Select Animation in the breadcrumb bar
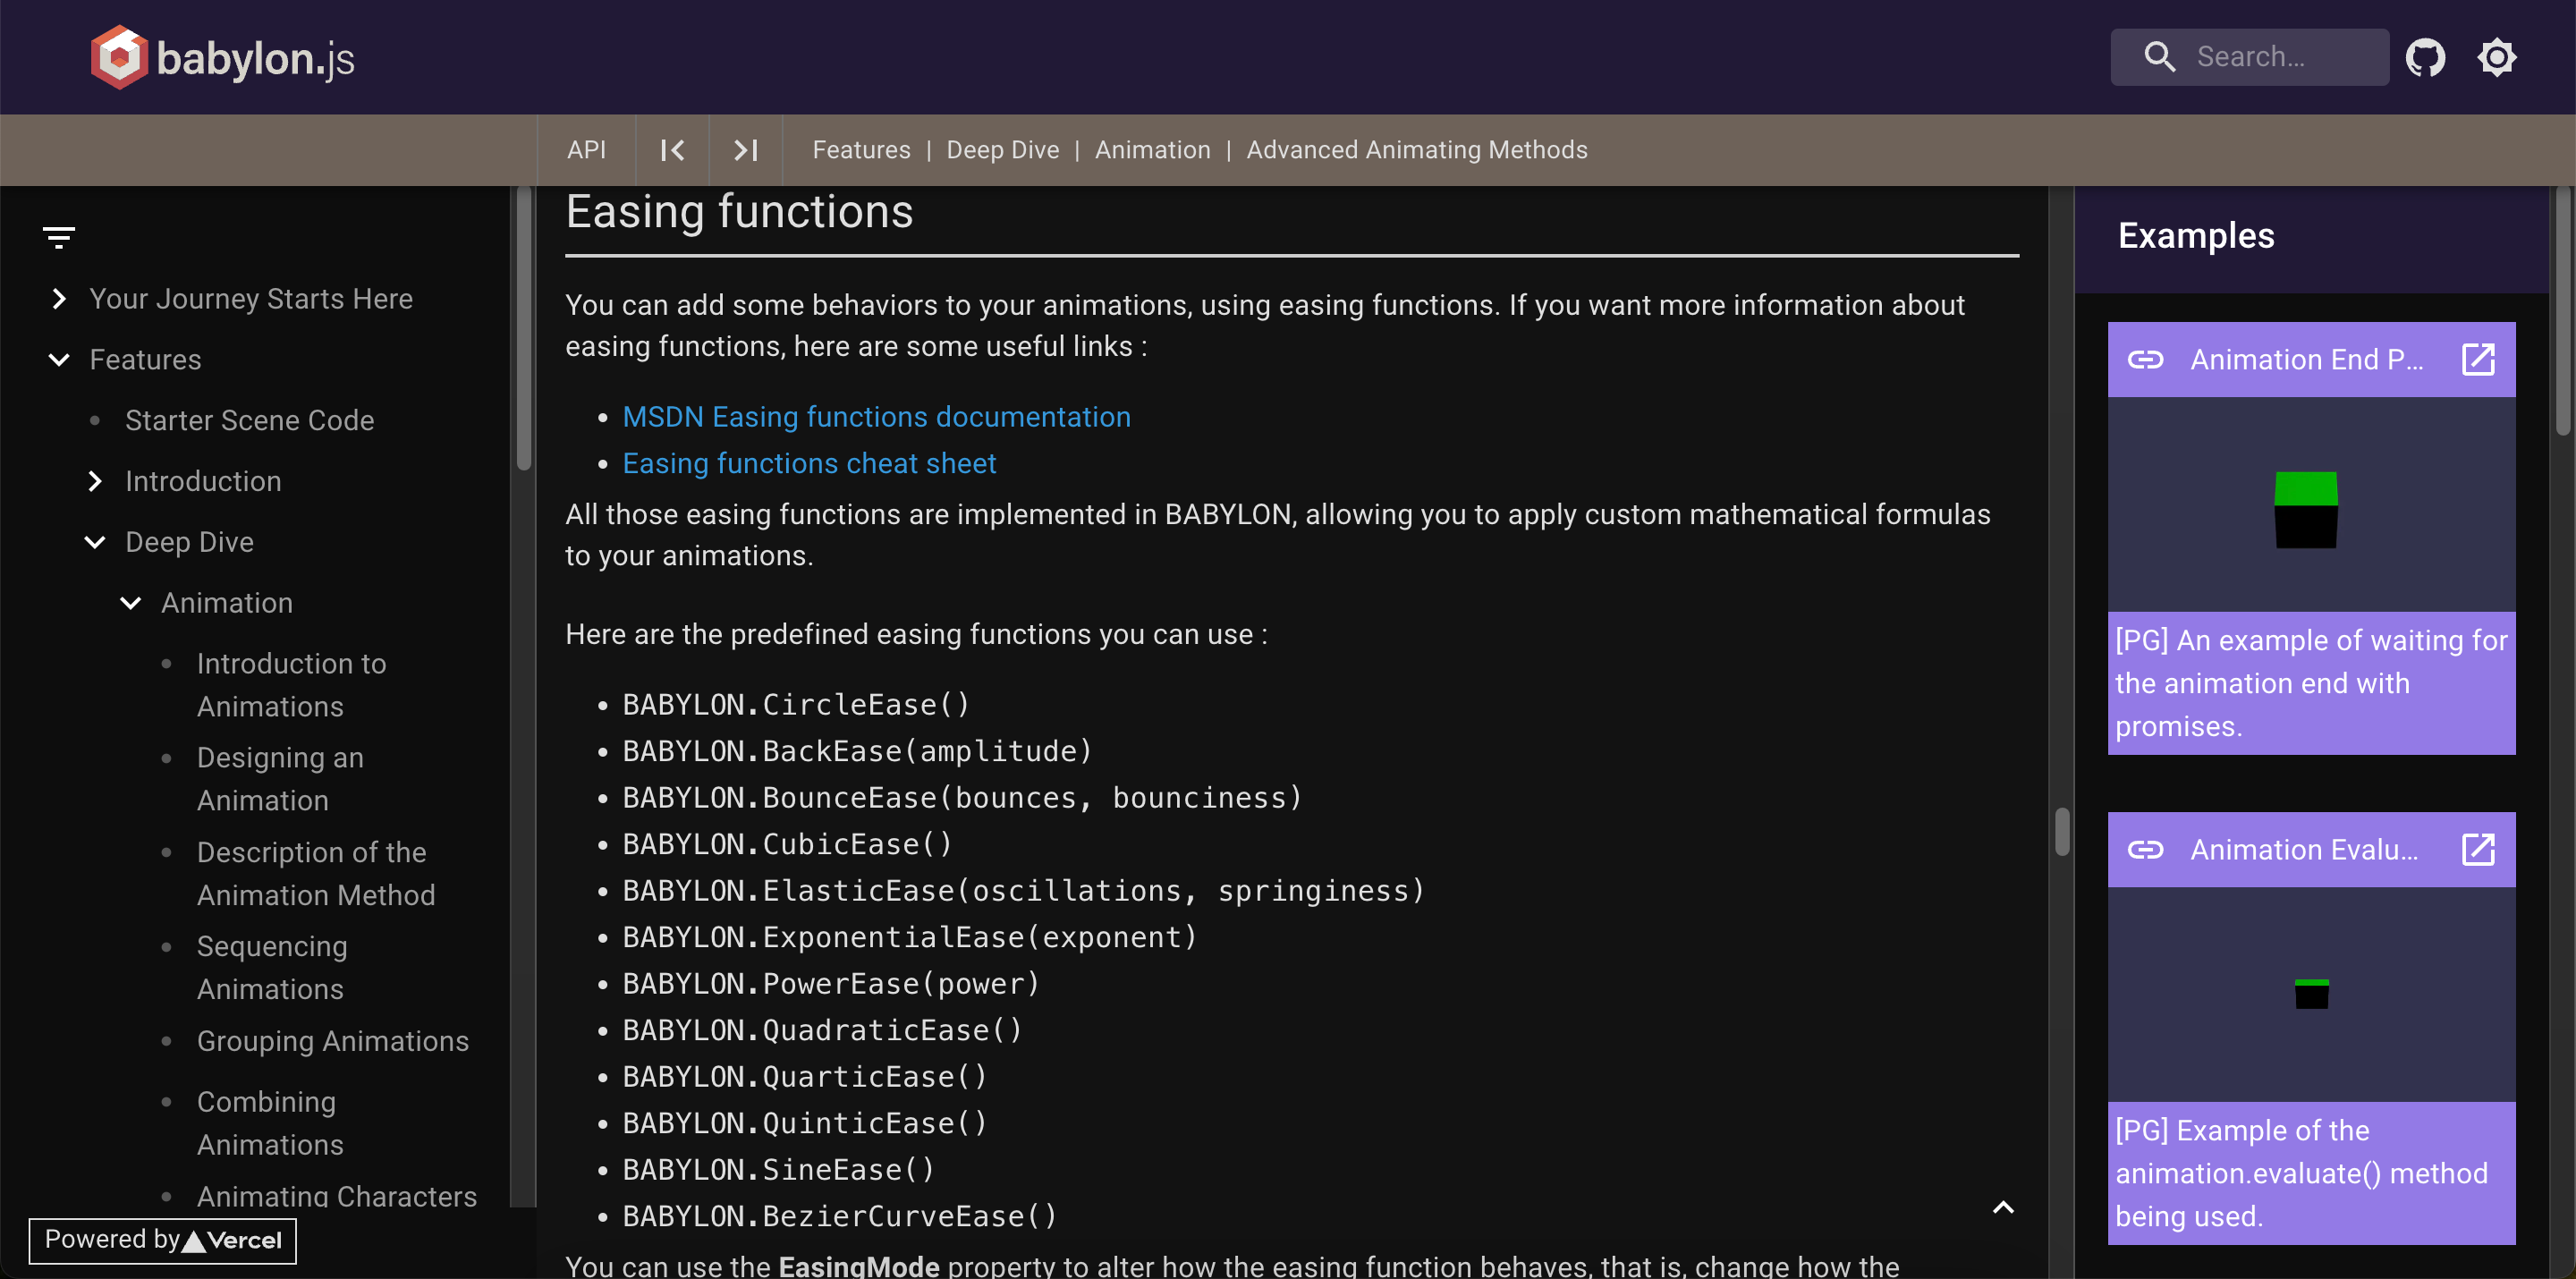The image size is (2576, 1279). pyautogui.click(x=1152, y=149)
